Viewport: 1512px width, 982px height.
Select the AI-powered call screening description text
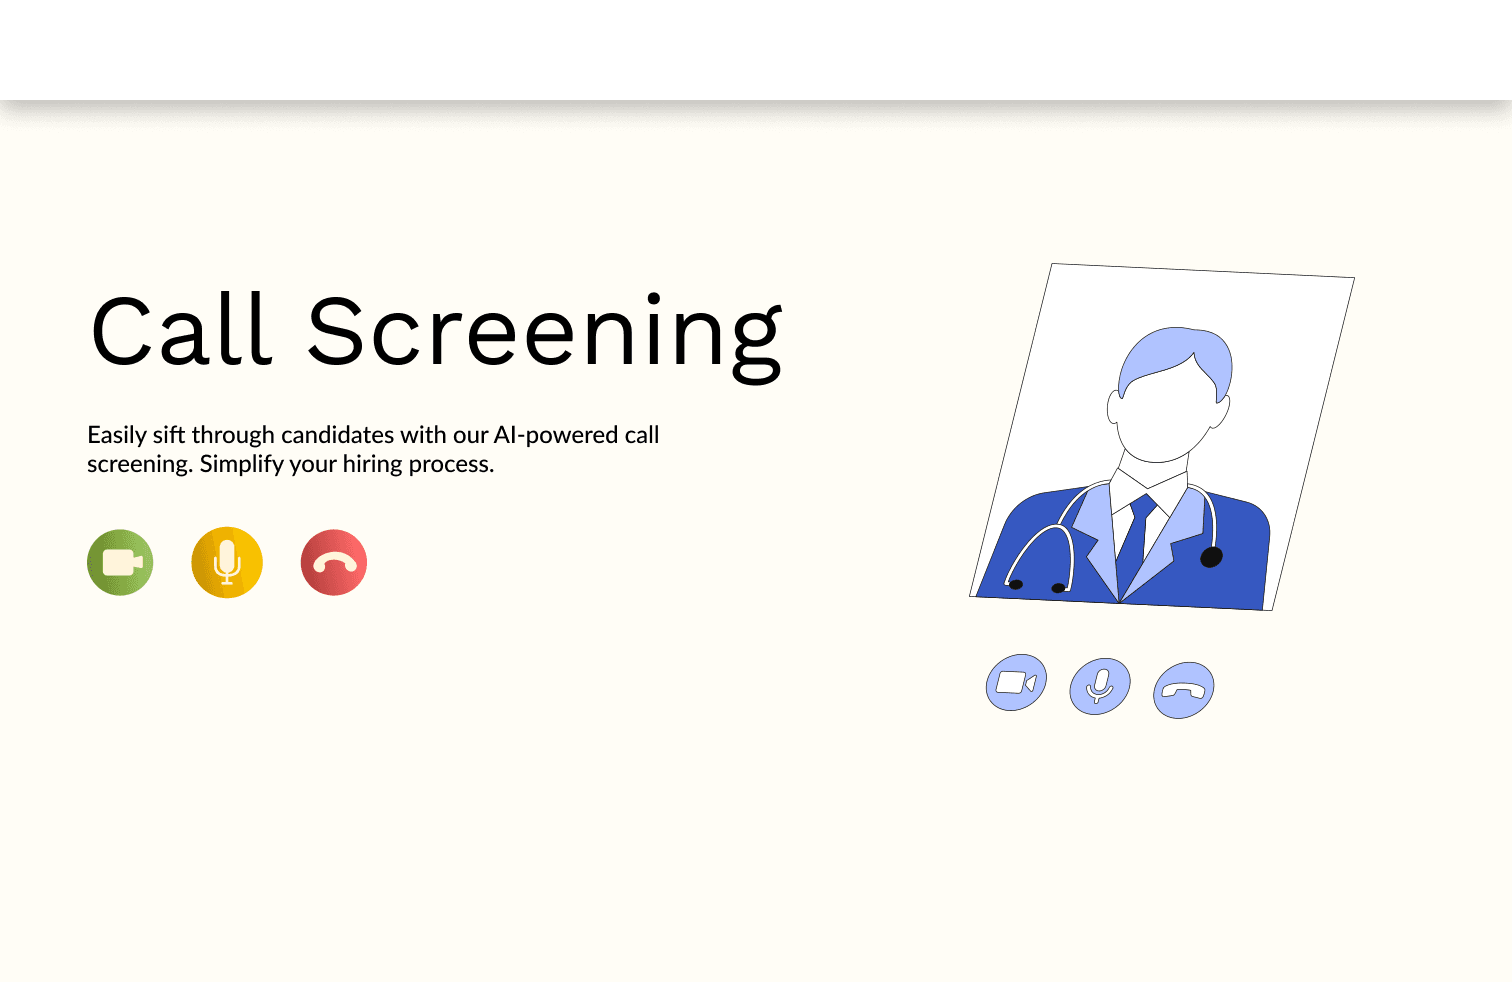[373, 449]
